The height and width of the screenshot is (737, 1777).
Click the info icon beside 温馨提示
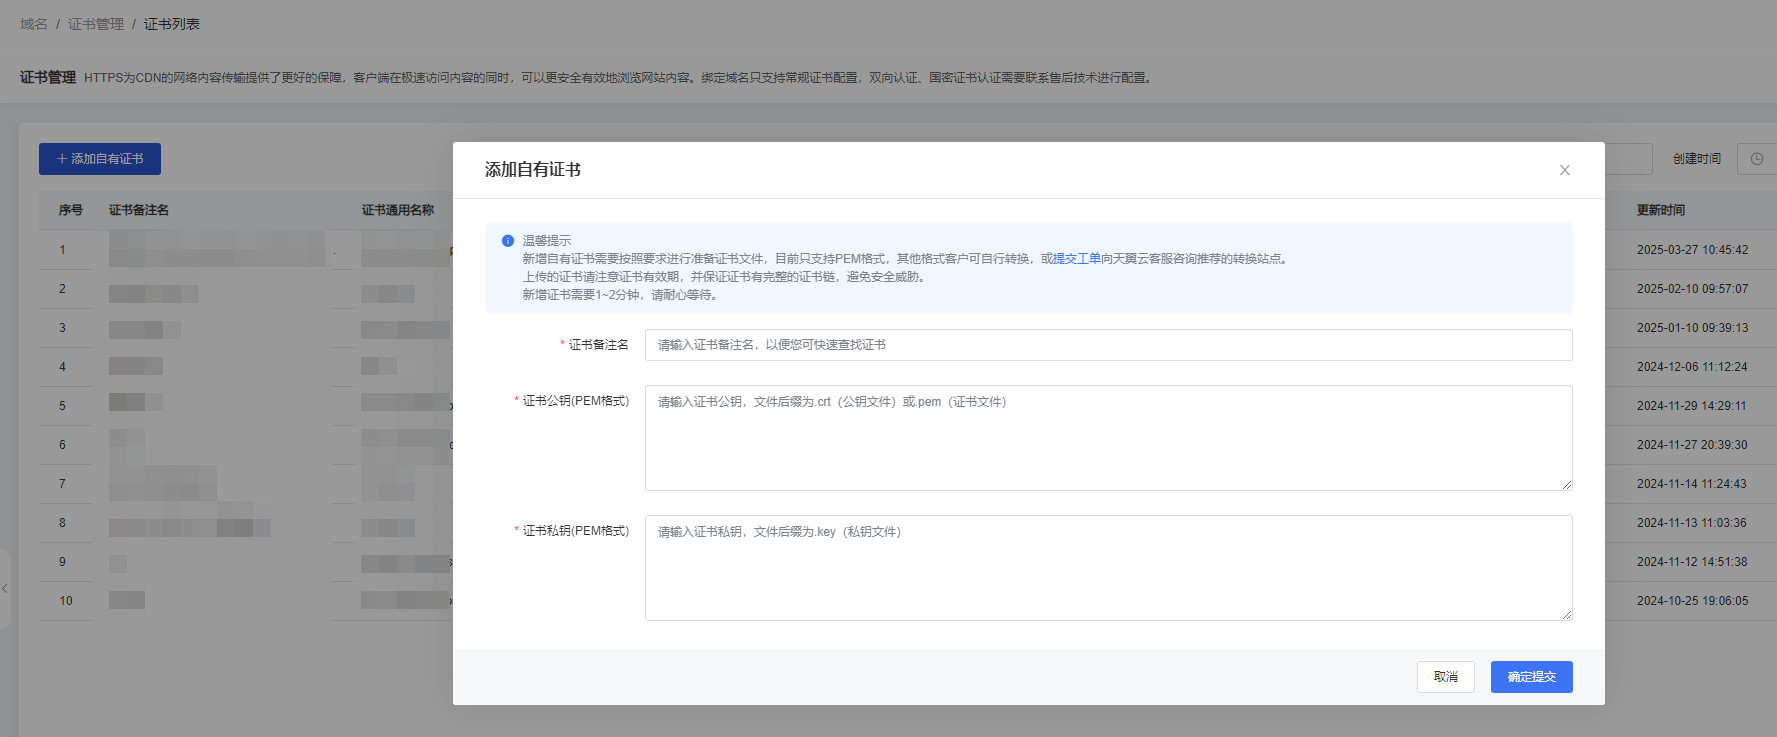(x=508, y=241)
